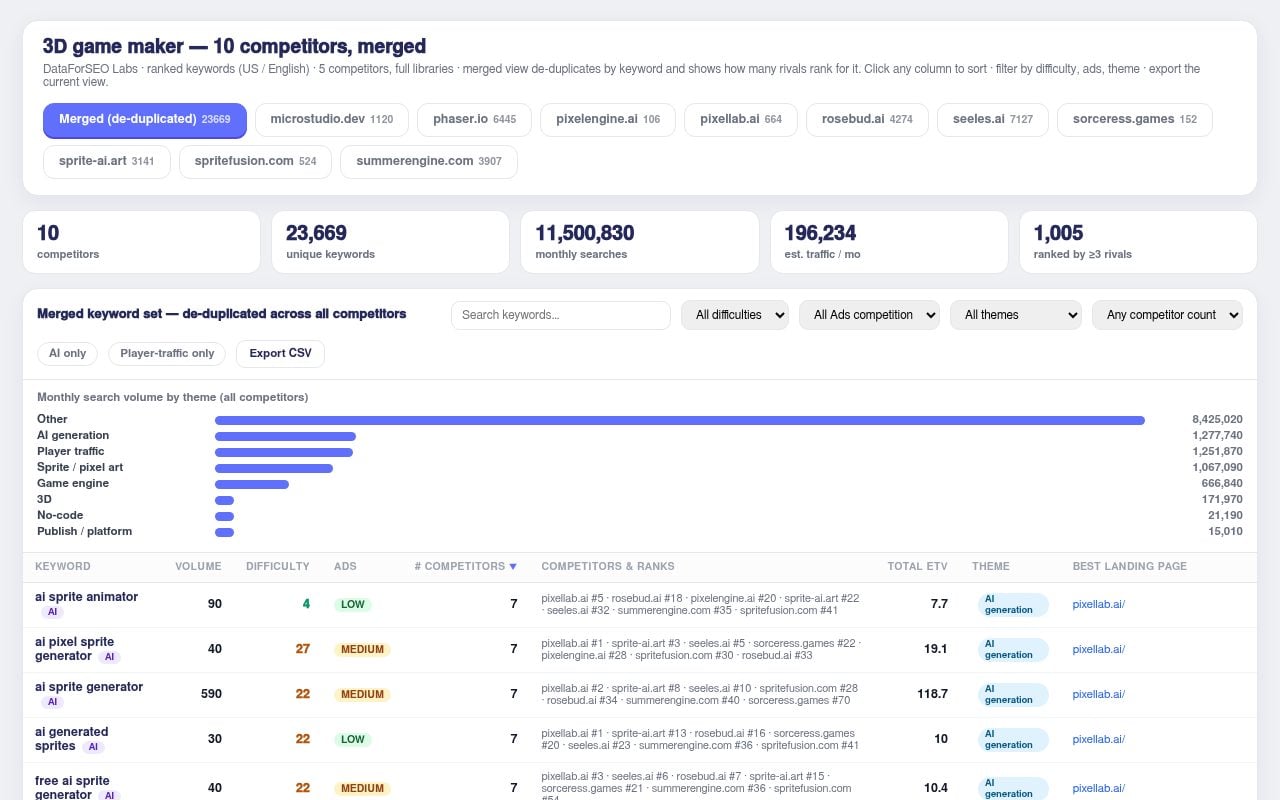Select spritefusion.com tab
The image size is (1280, 800).
(255, 161)
